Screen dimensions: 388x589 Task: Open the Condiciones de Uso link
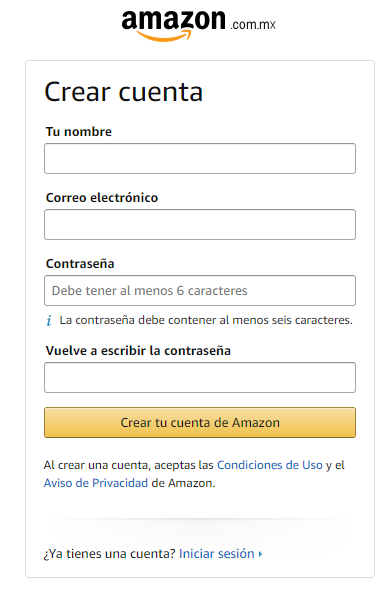click(270, 465)
